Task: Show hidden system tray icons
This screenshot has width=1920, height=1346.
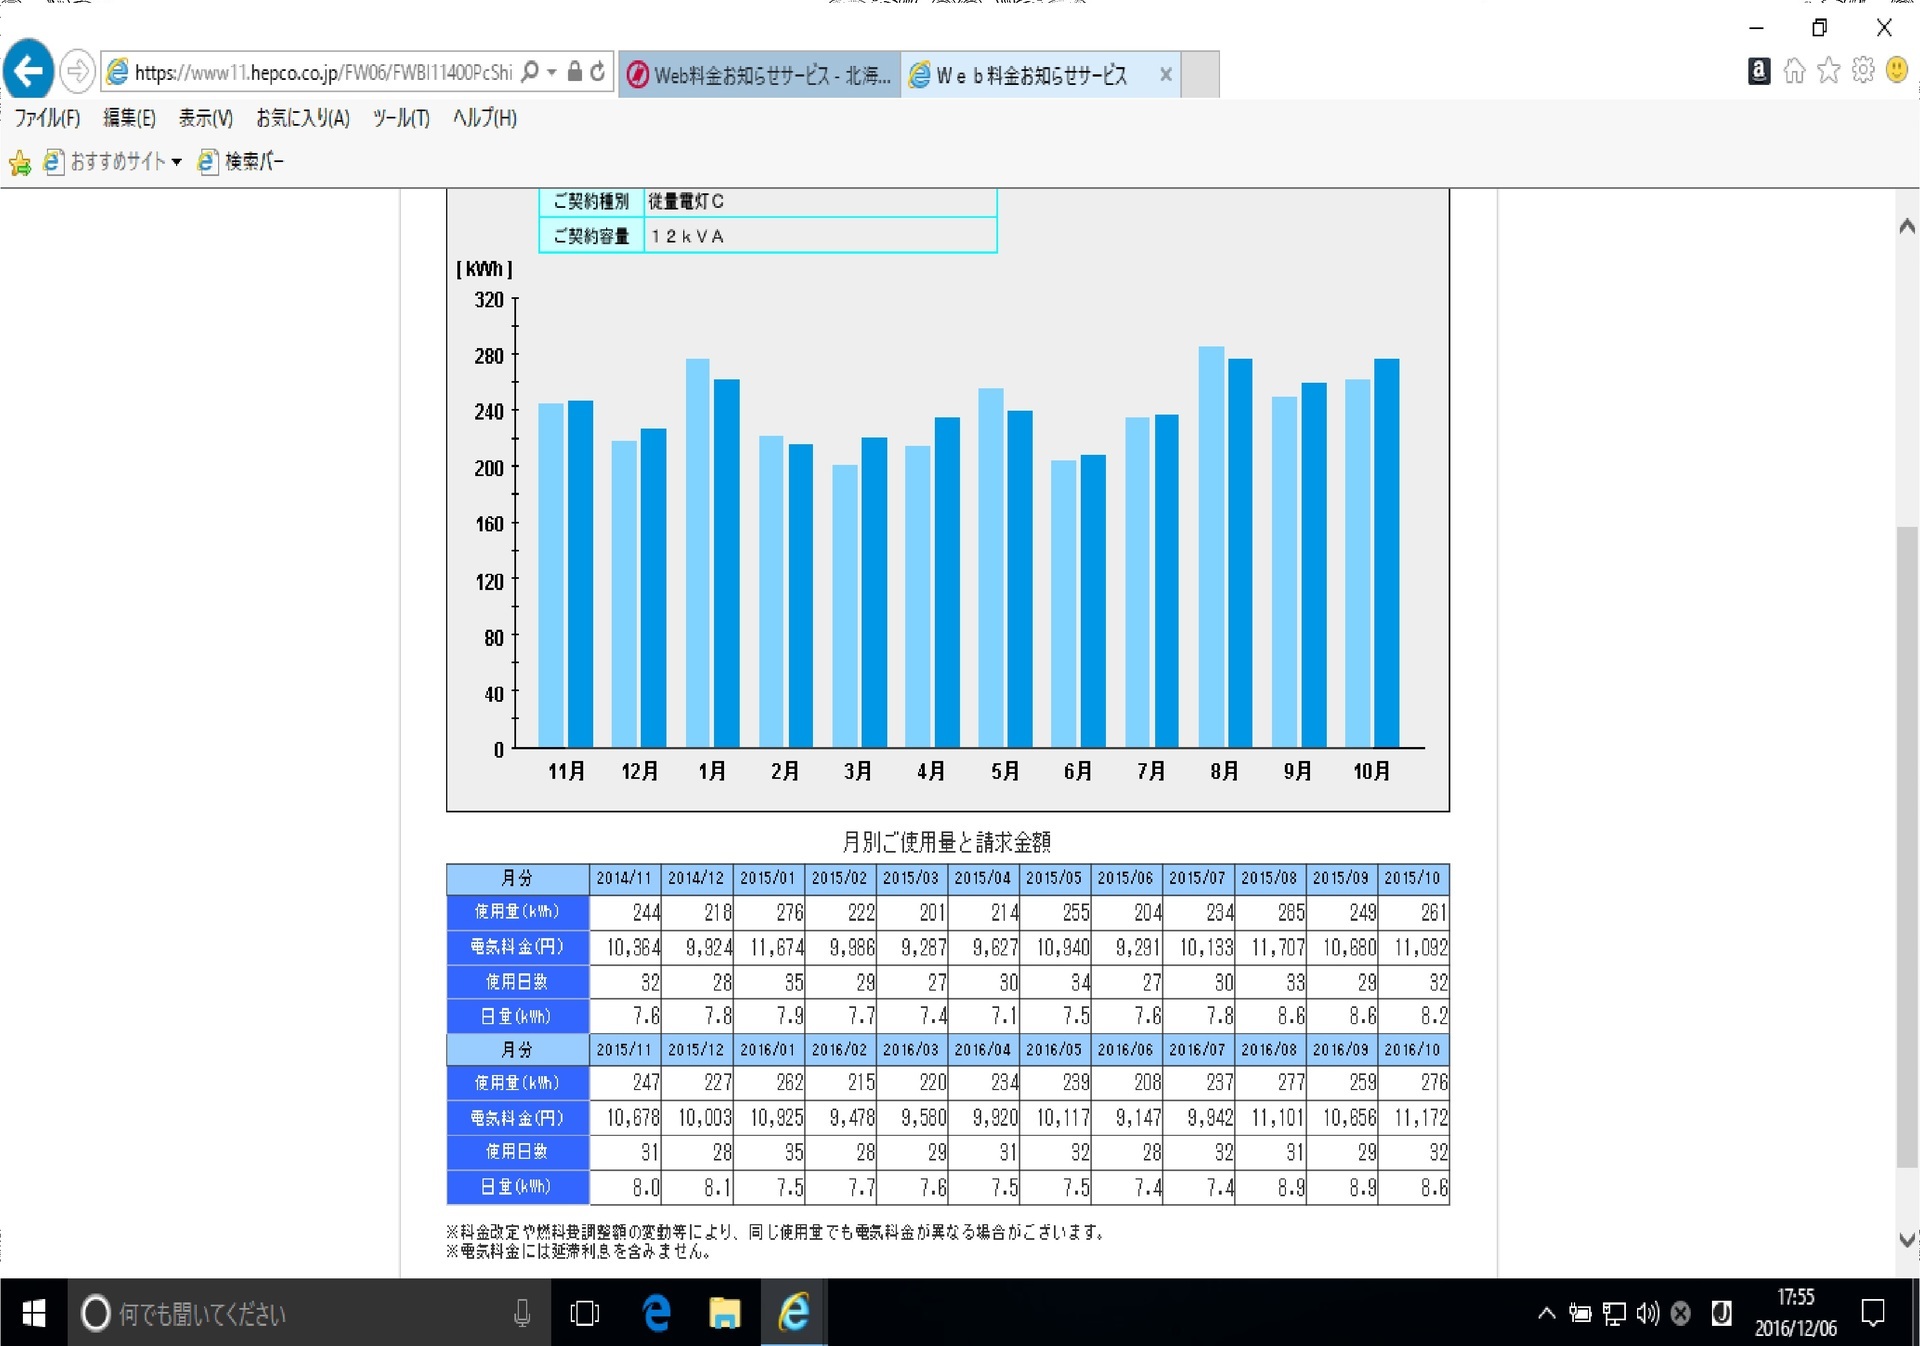Action: [x=1547, y=1313]
